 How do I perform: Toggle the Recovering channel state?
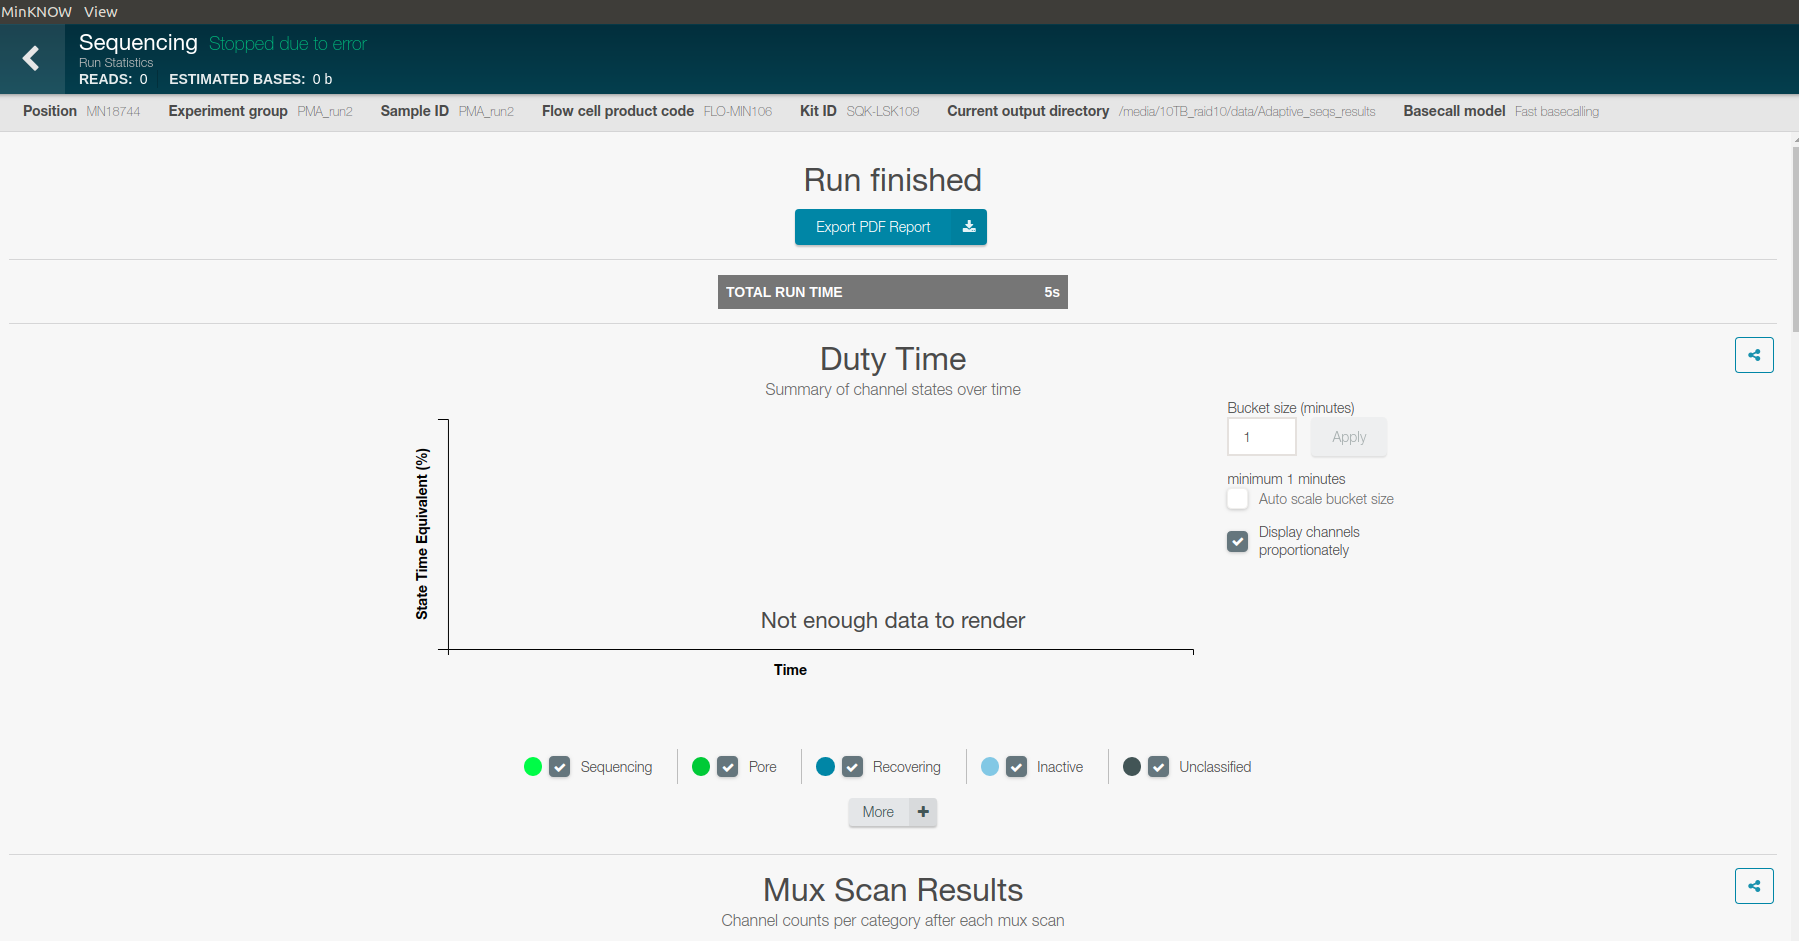click(x=853, y=766)
